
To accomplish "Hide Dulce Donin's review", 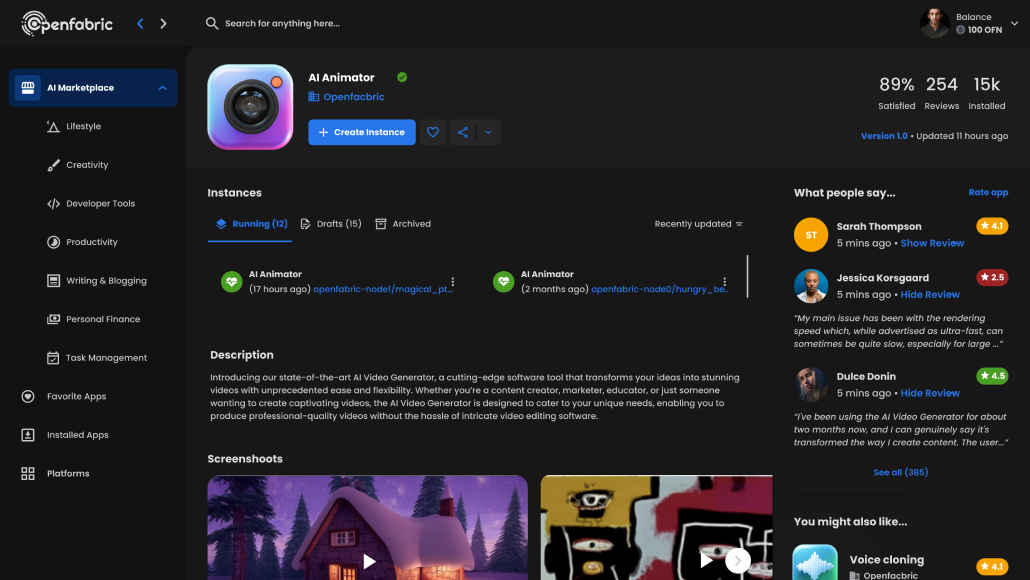I will tap(930, 393).
